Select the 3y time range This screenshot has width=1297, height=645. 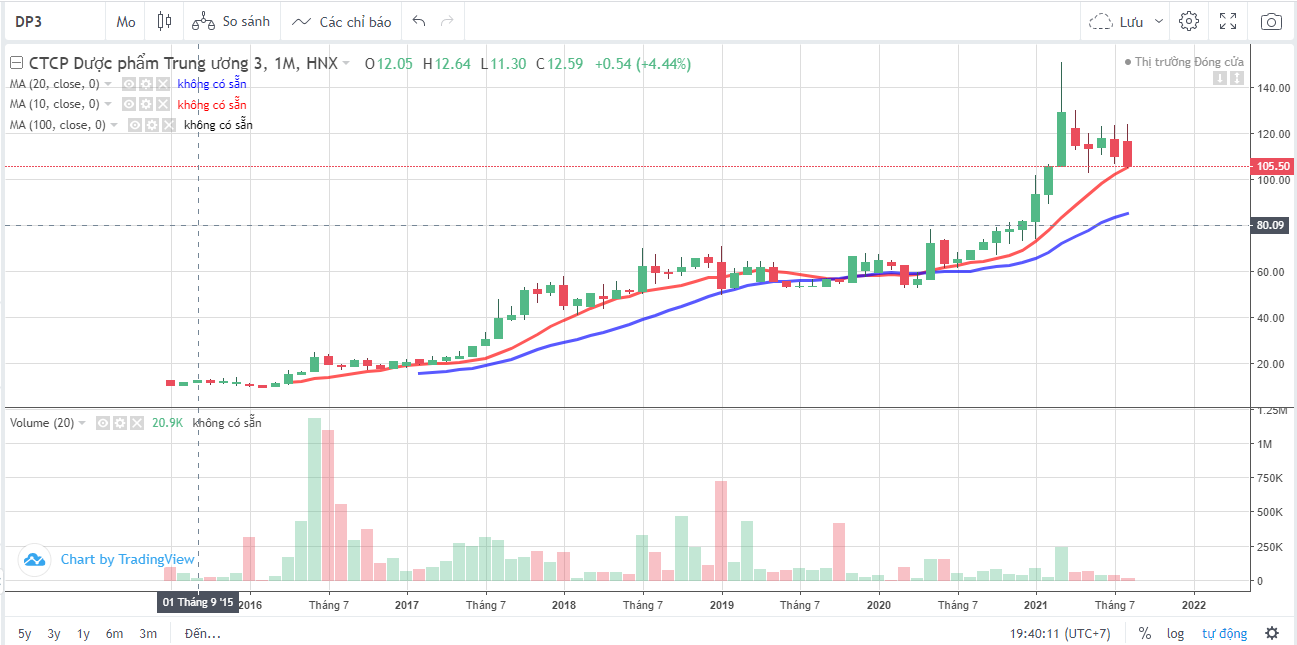point(55,633)
